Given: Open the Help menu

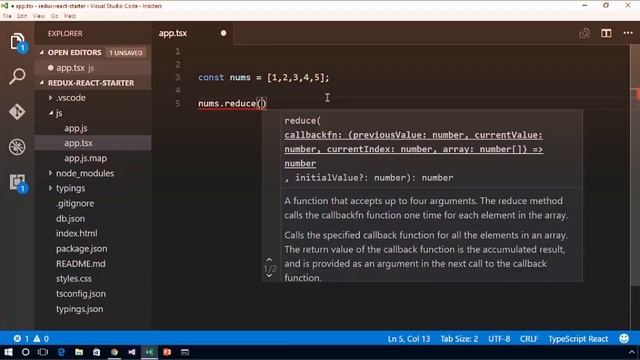Looking at the screenshot, I should point(70,16).
